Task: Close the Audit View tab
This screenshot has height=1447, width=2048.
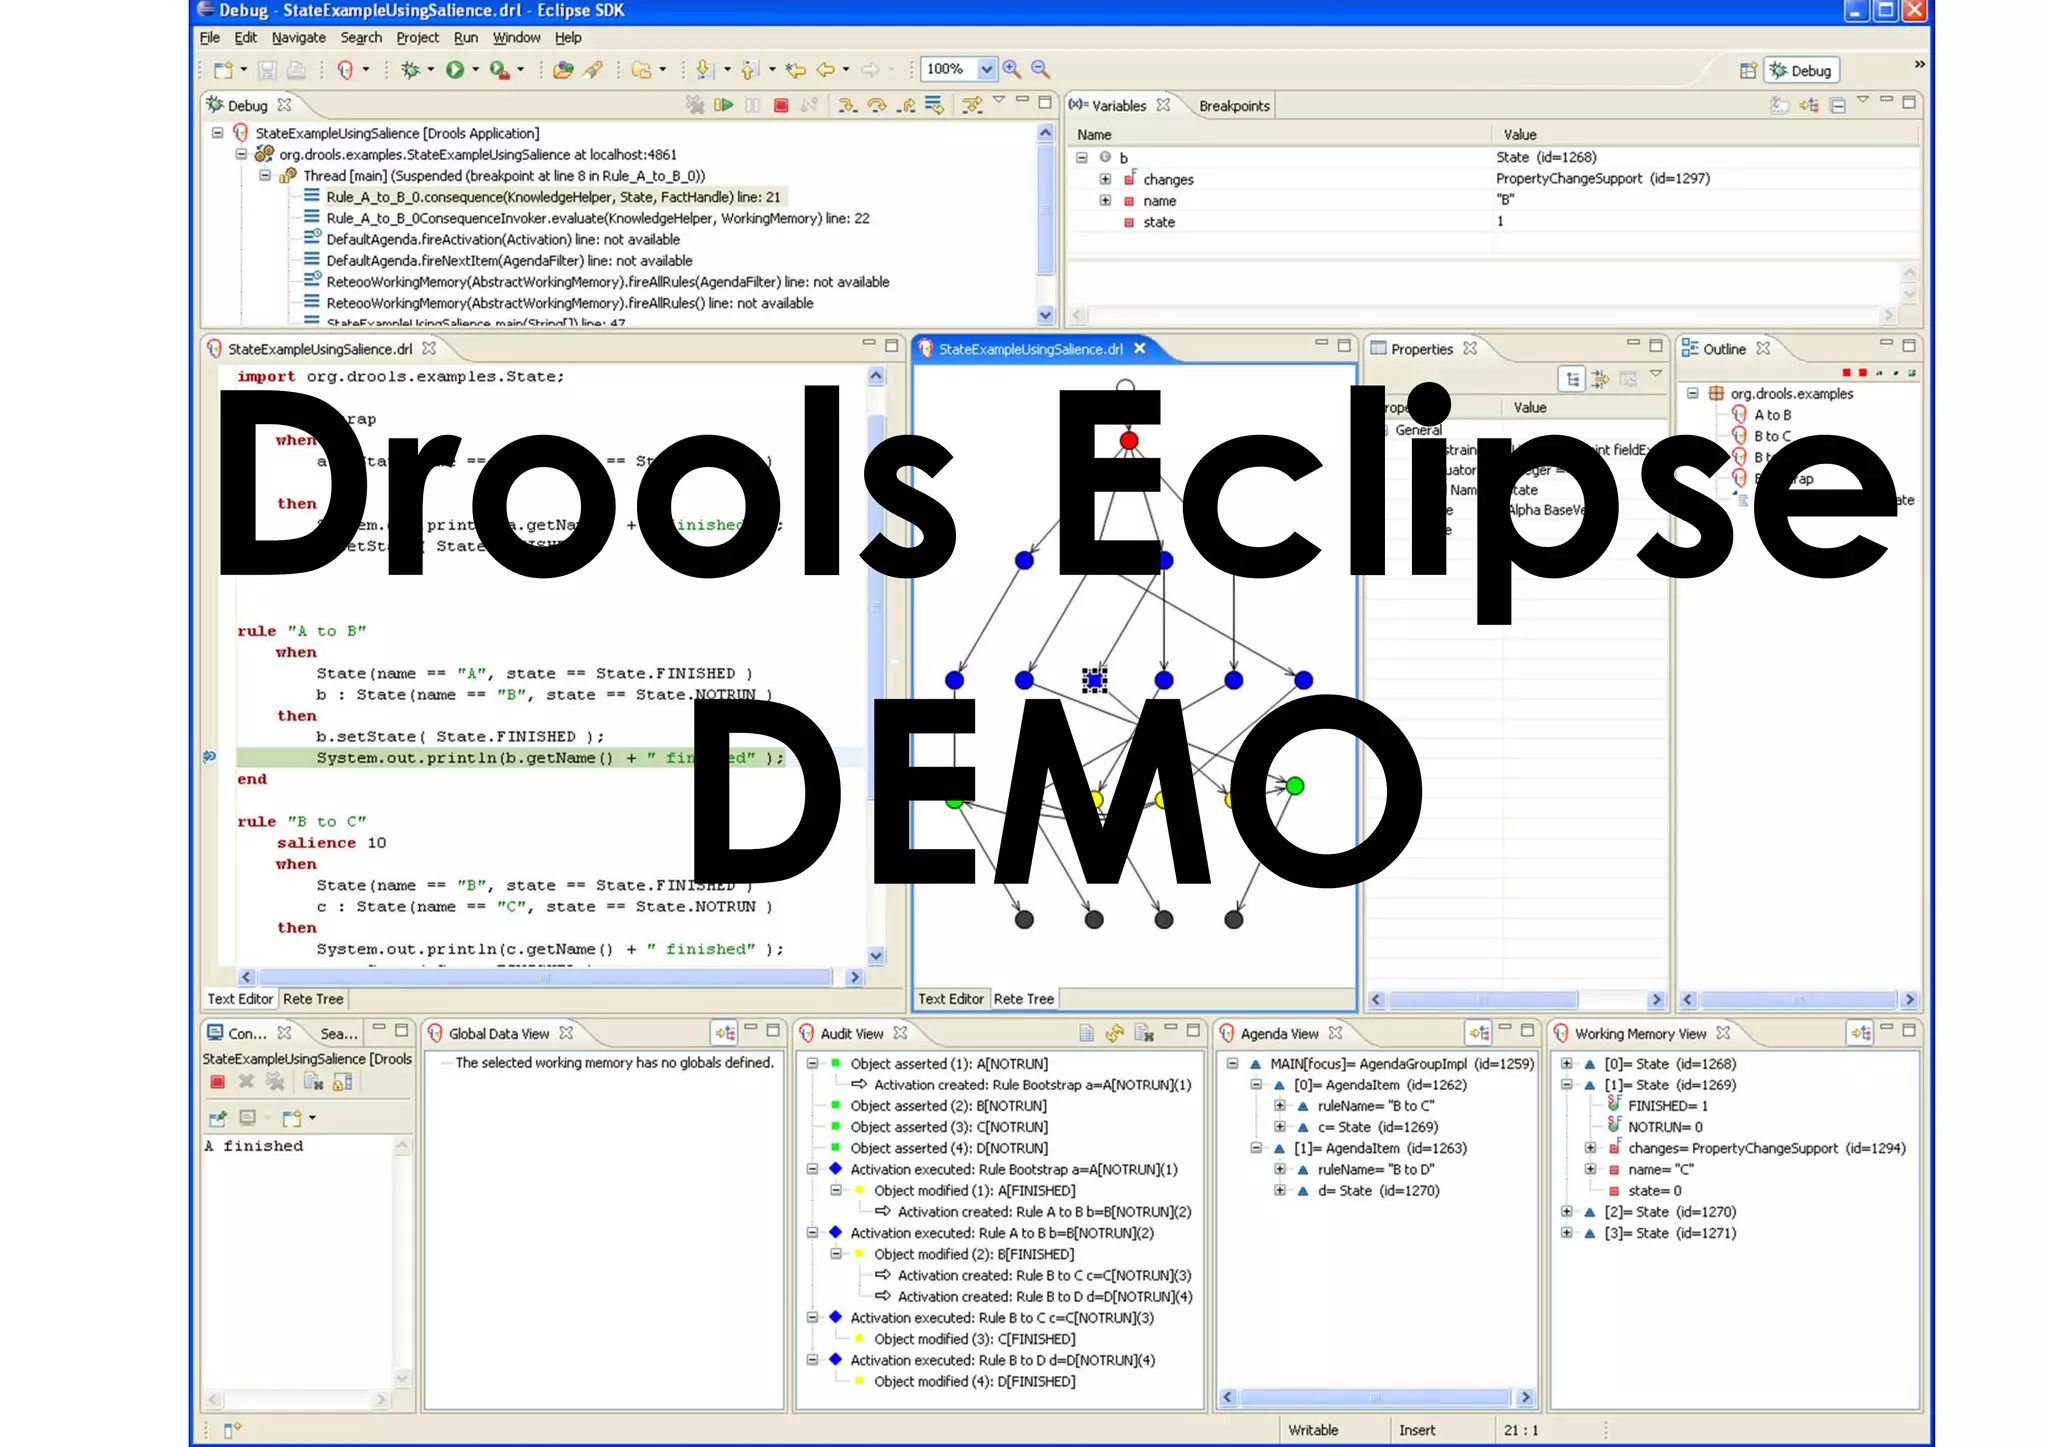Action: (900, 1033)
